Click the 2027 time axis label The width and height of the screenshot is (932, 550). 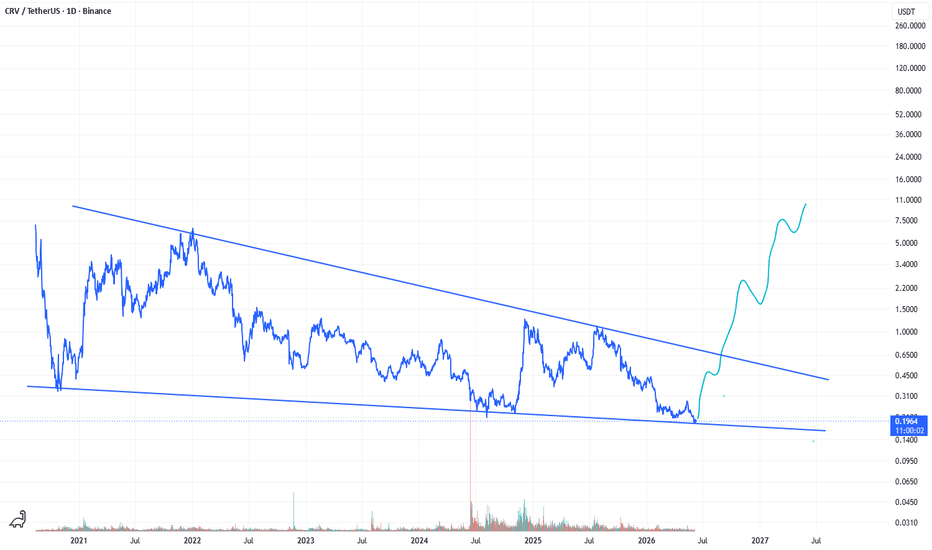[x=760, y=540]
